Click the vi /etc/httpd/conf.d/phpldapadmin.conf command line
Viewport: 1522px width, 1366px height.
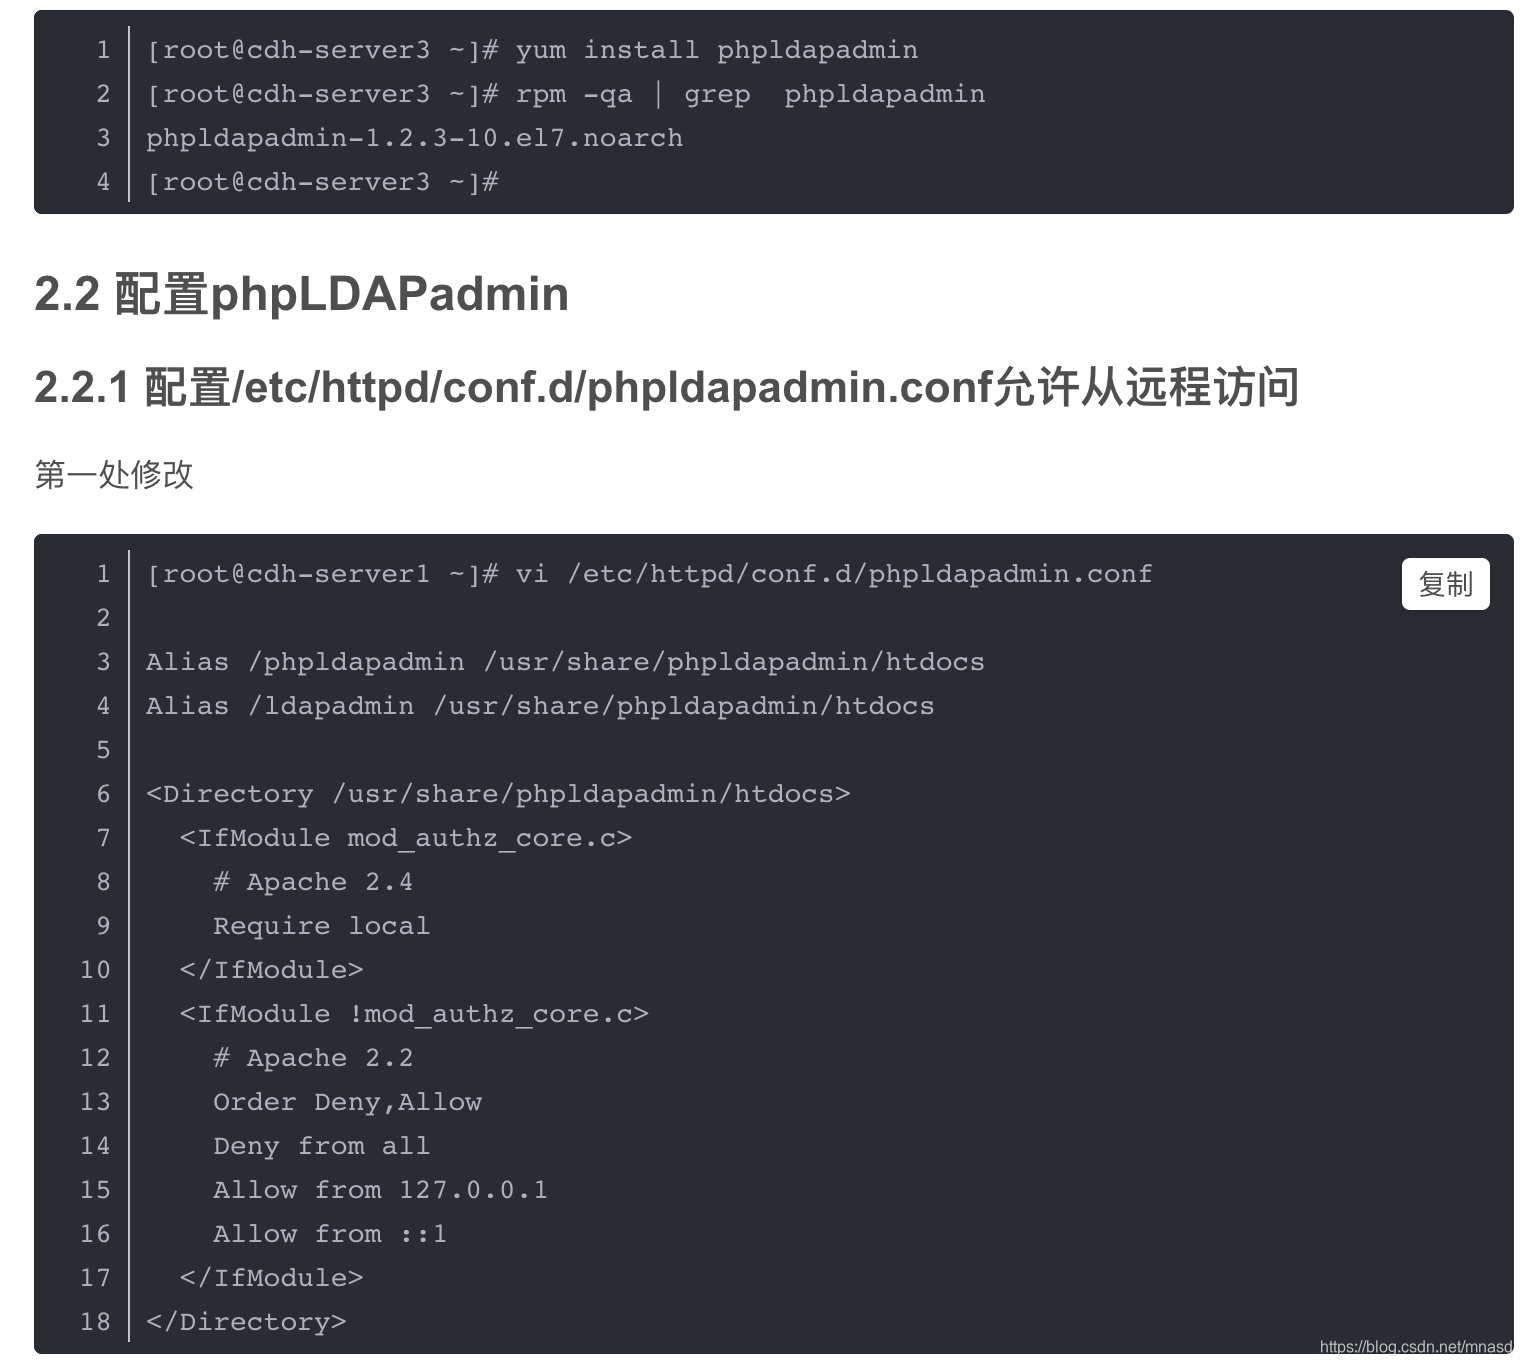(x=649, y=574)
